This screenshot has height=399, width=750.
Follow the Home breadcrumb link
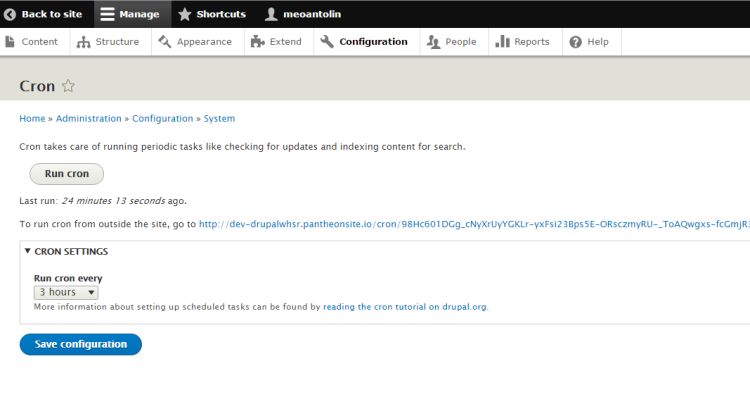pos(32,119)
